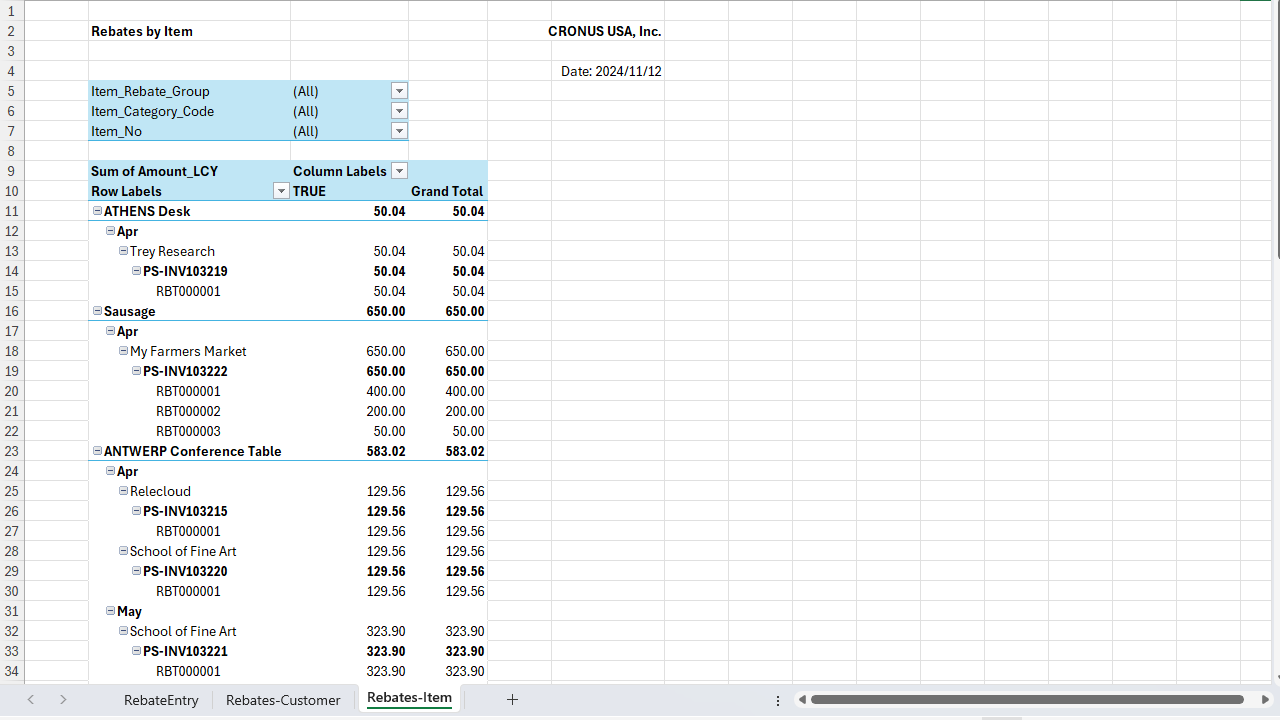Open the Row Labels filter dropdown

pyautogui.click(x=282, y=191)
